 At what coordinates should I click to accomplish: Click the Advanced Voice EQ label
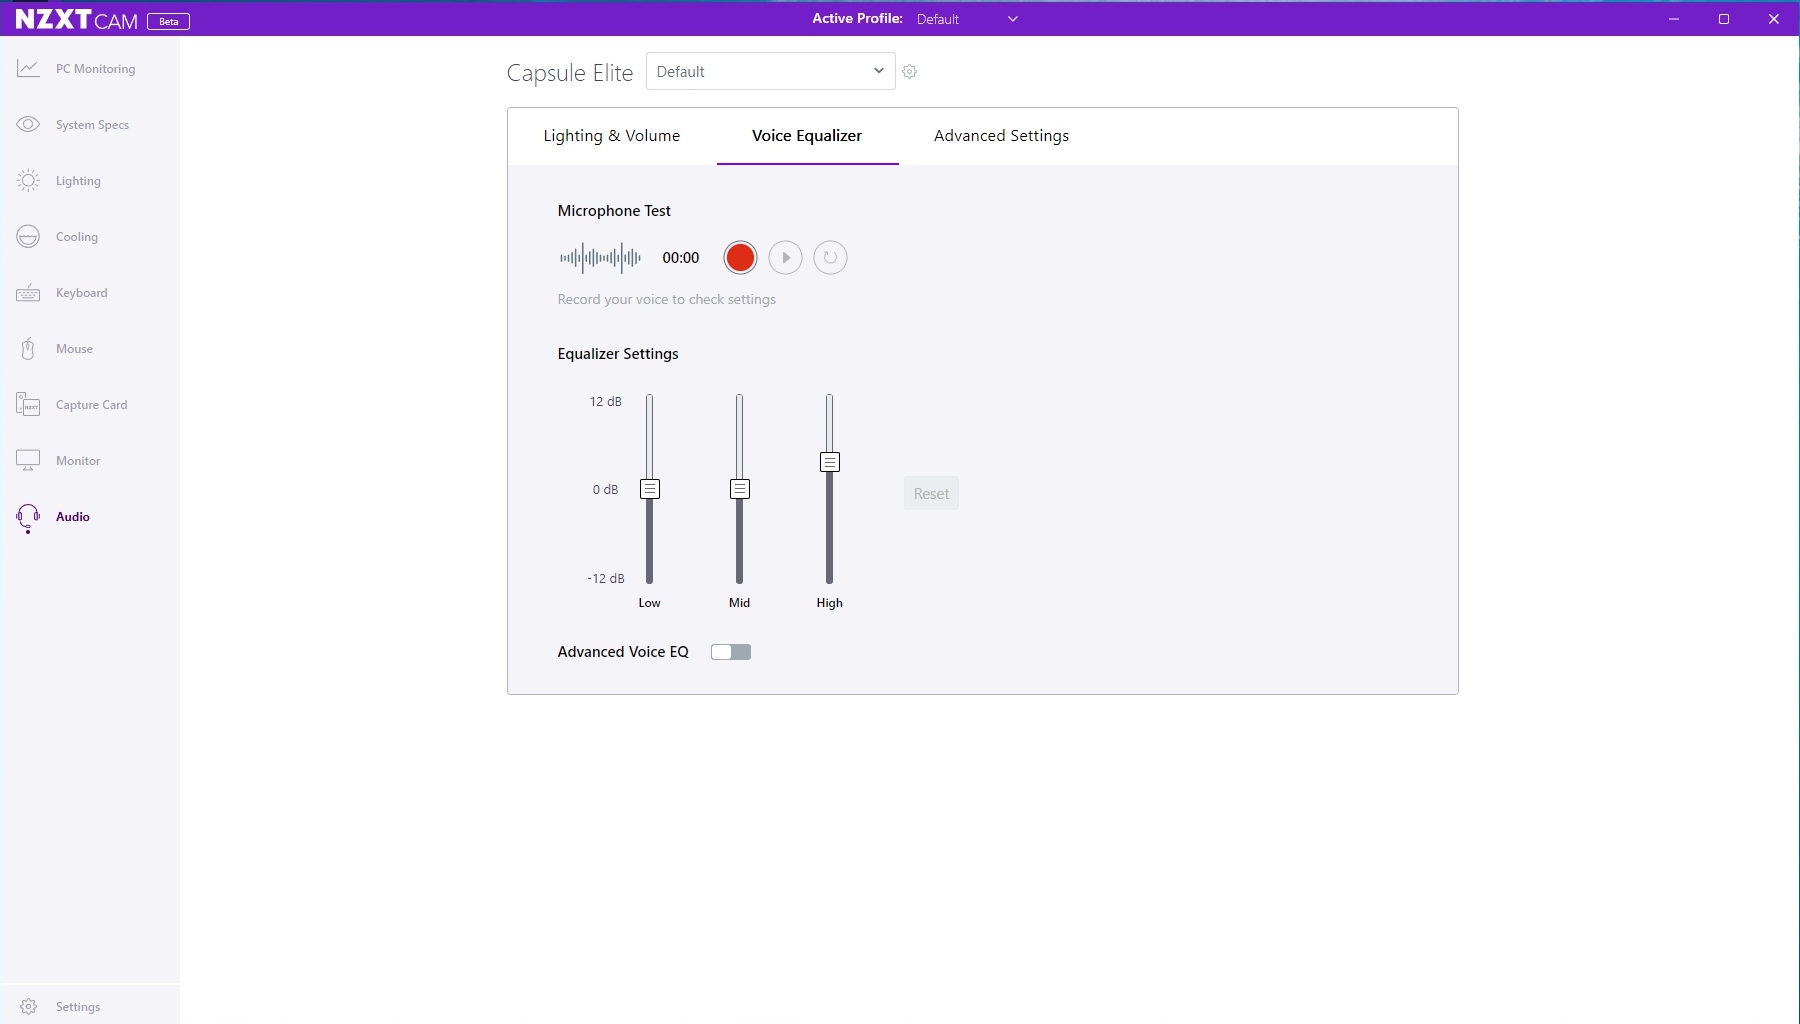(x=623, y=652)
